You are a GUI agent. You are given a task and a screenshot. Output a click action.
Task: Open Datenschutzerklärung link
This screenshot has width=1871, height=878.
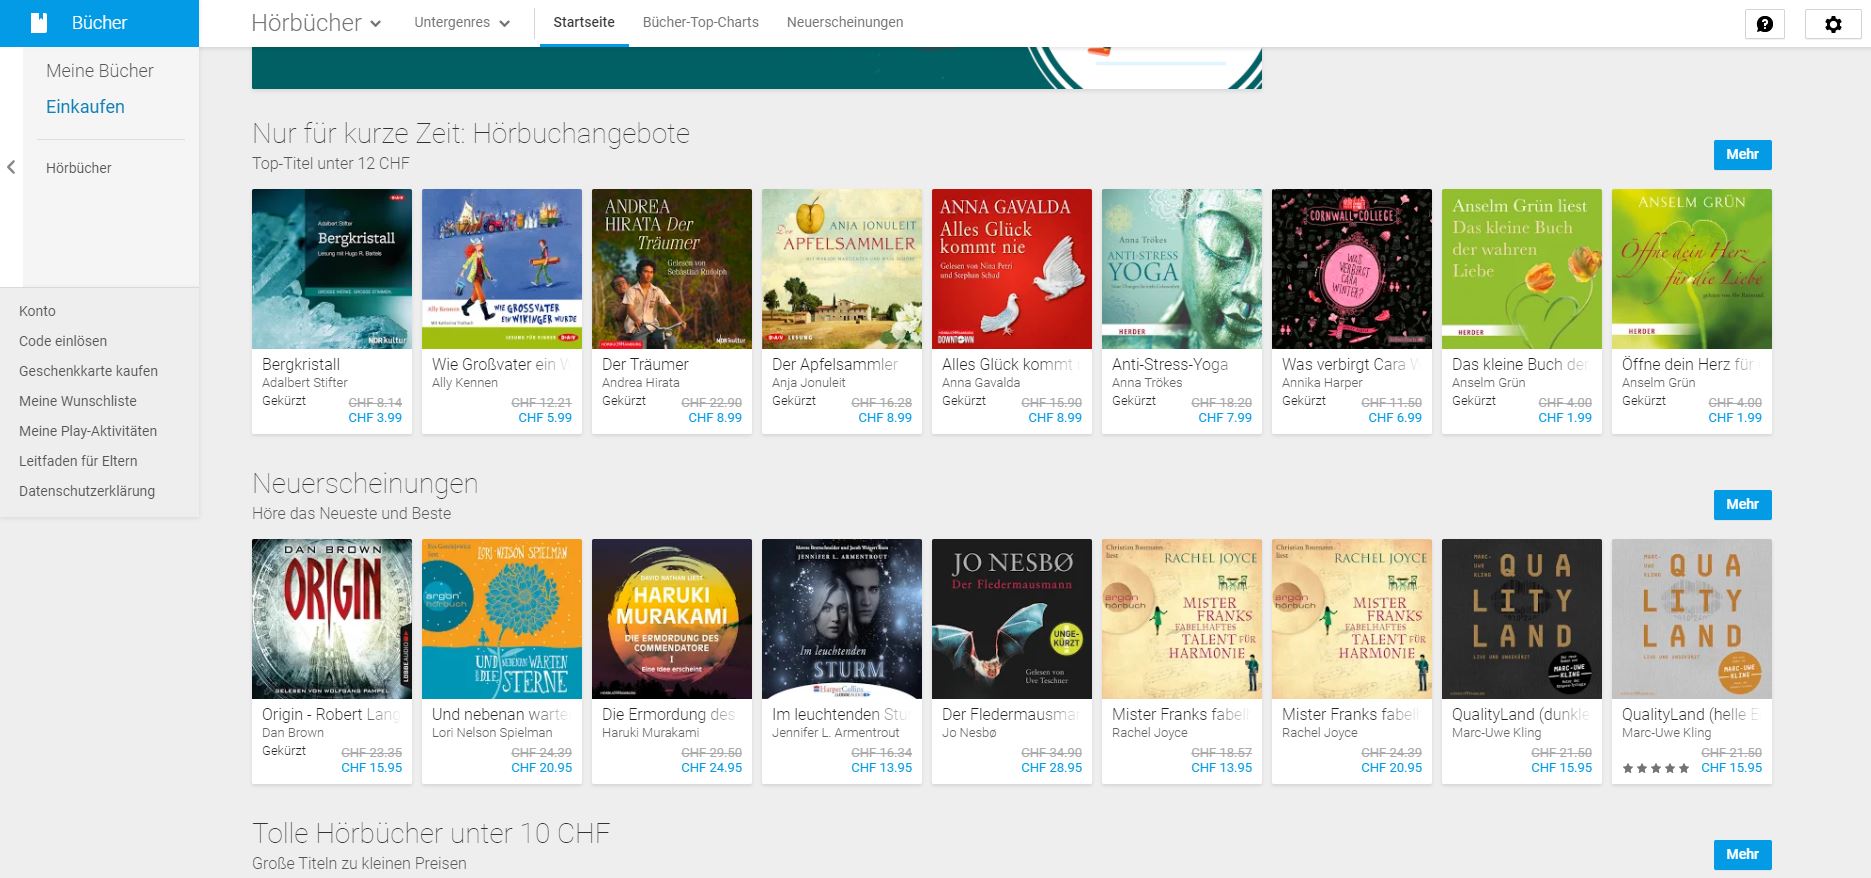(87, 491)
